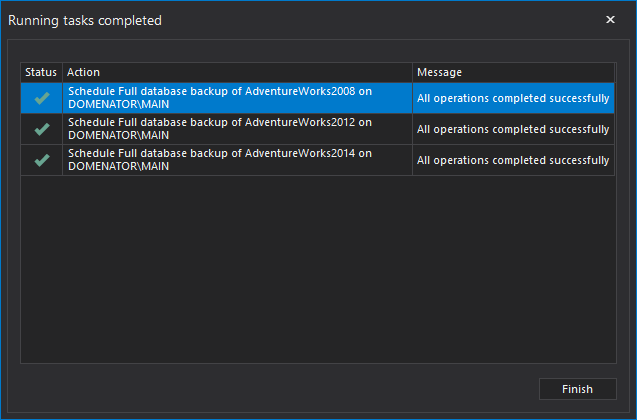
Task: Click the divider between Action and Message headers
Action: tap(412, 73)
